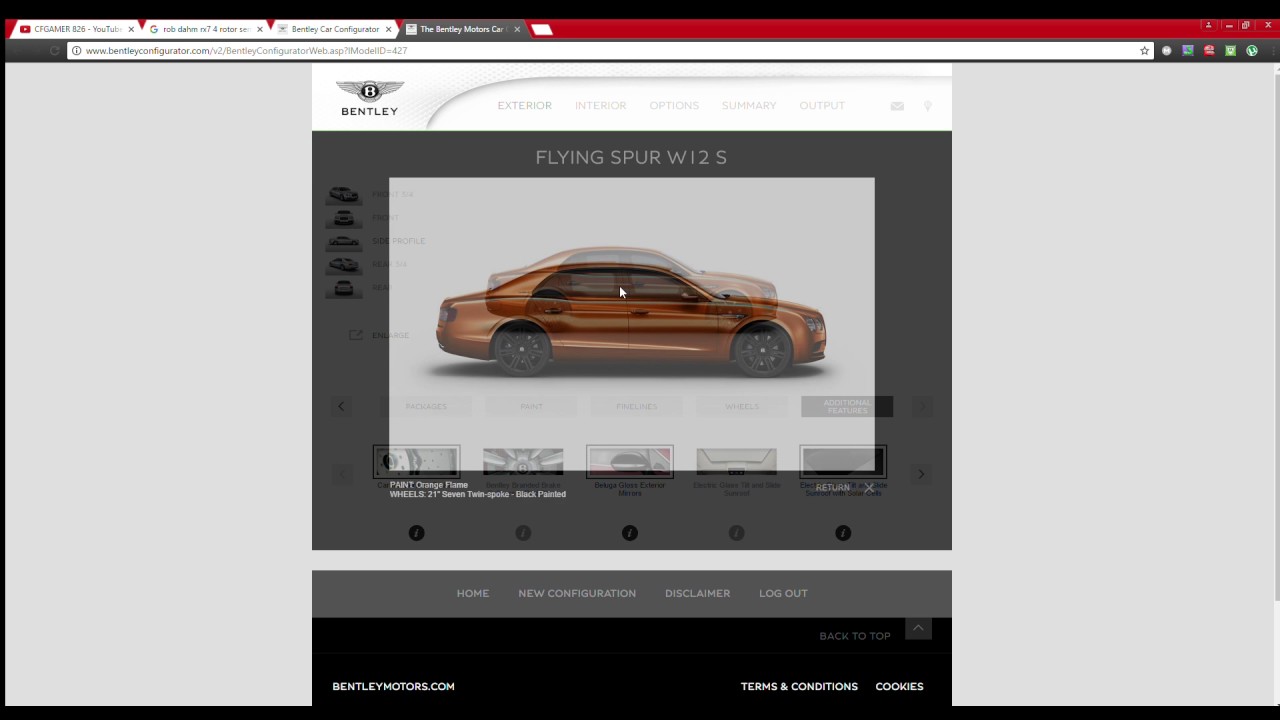Select the Bentley Branded Brake option thumbnail

pos(523,462)
